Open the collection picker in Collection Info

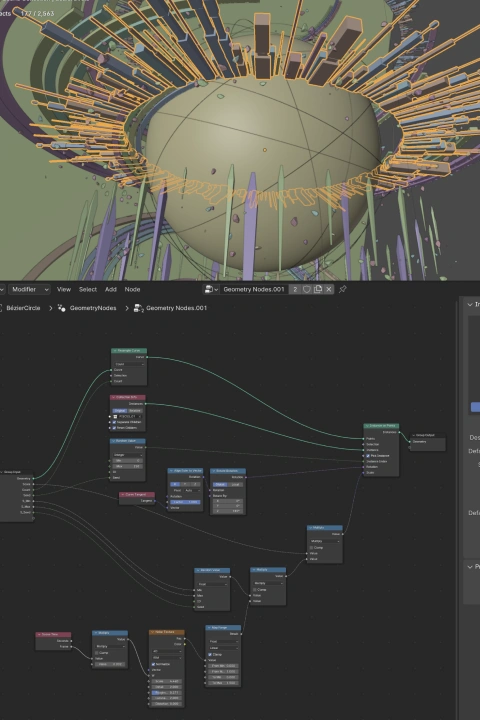(128, 416)
